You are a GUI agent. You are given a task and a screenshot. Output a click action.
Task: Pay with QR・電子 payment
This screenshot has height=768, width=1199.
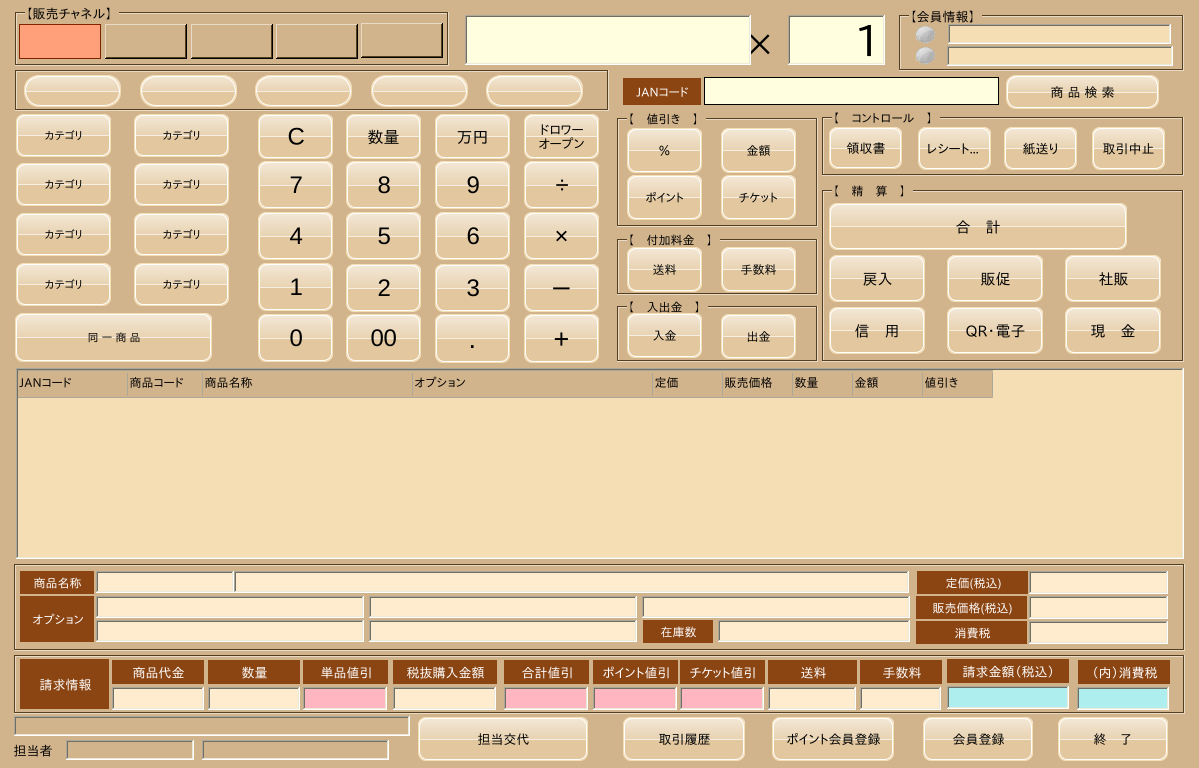click(995, 331)
